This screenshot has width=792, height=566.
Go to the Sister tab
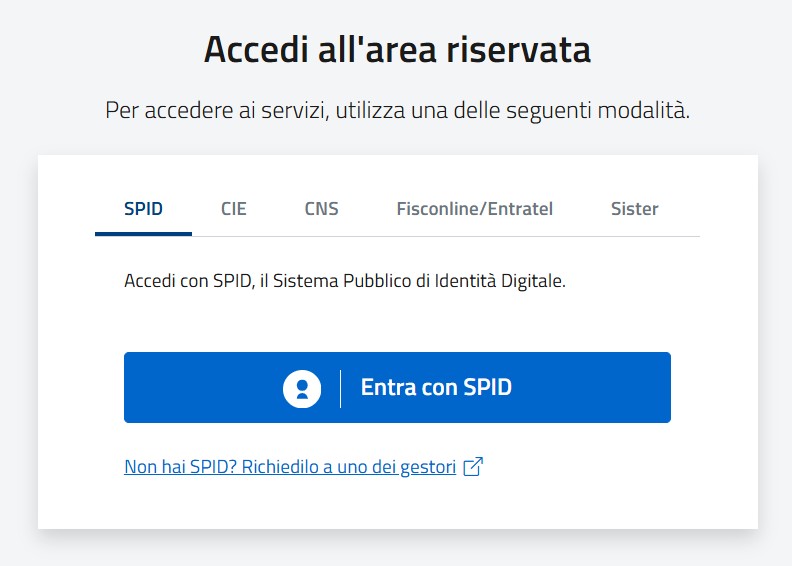coord(634,209)
